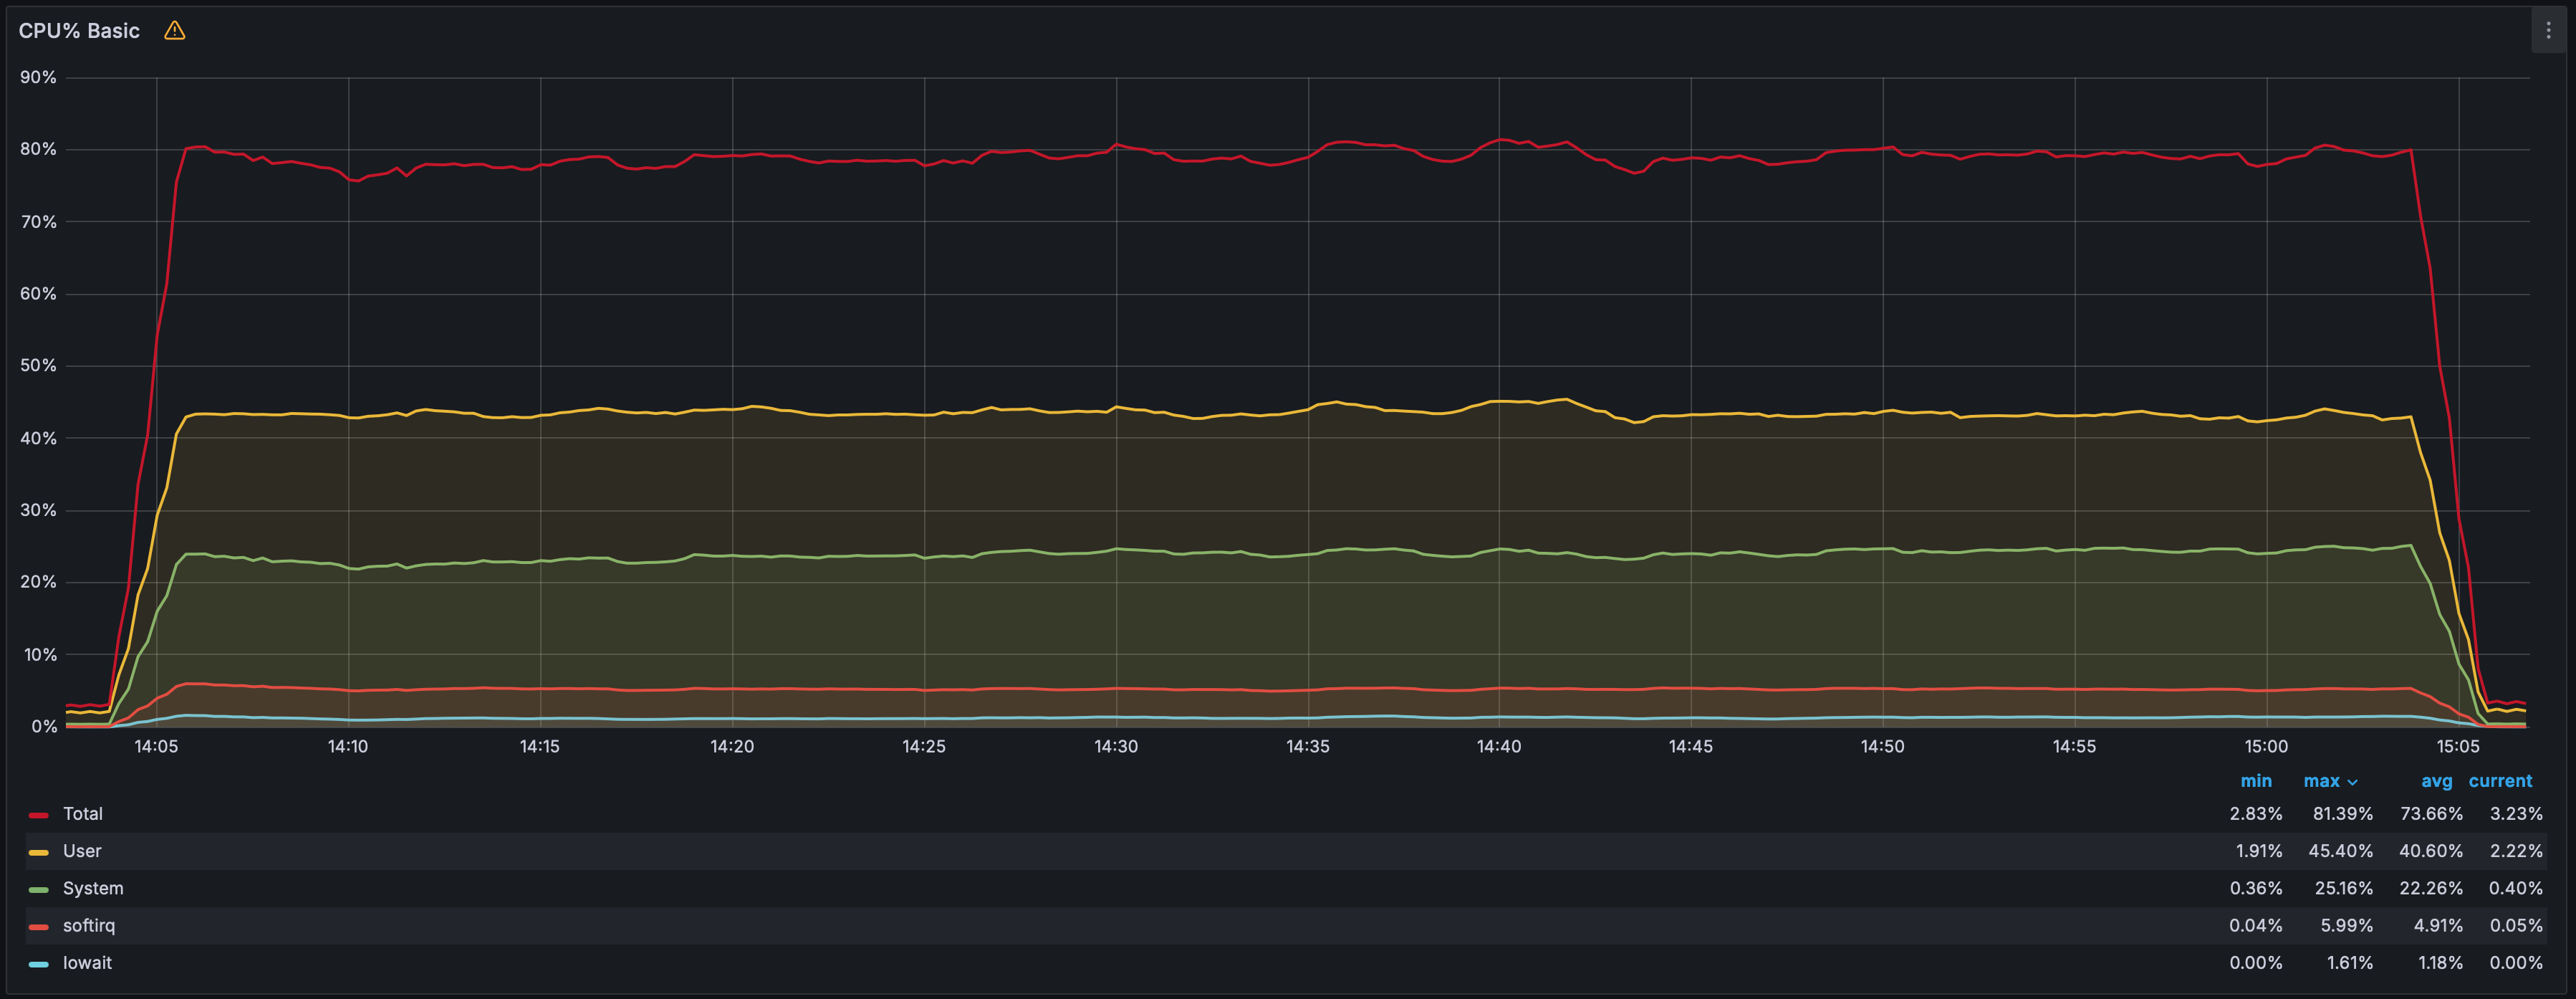
Task: Click Total min value 2.83%
Action: 2256,814
